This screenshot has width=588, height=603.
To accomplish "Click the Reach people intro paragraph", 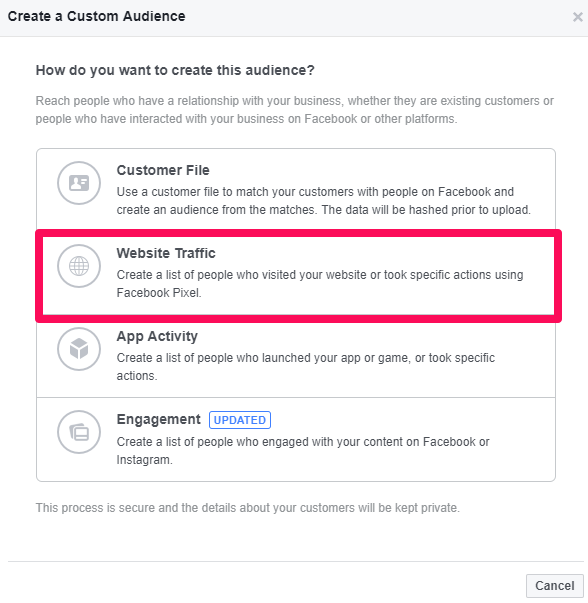I will pos(295,110).
